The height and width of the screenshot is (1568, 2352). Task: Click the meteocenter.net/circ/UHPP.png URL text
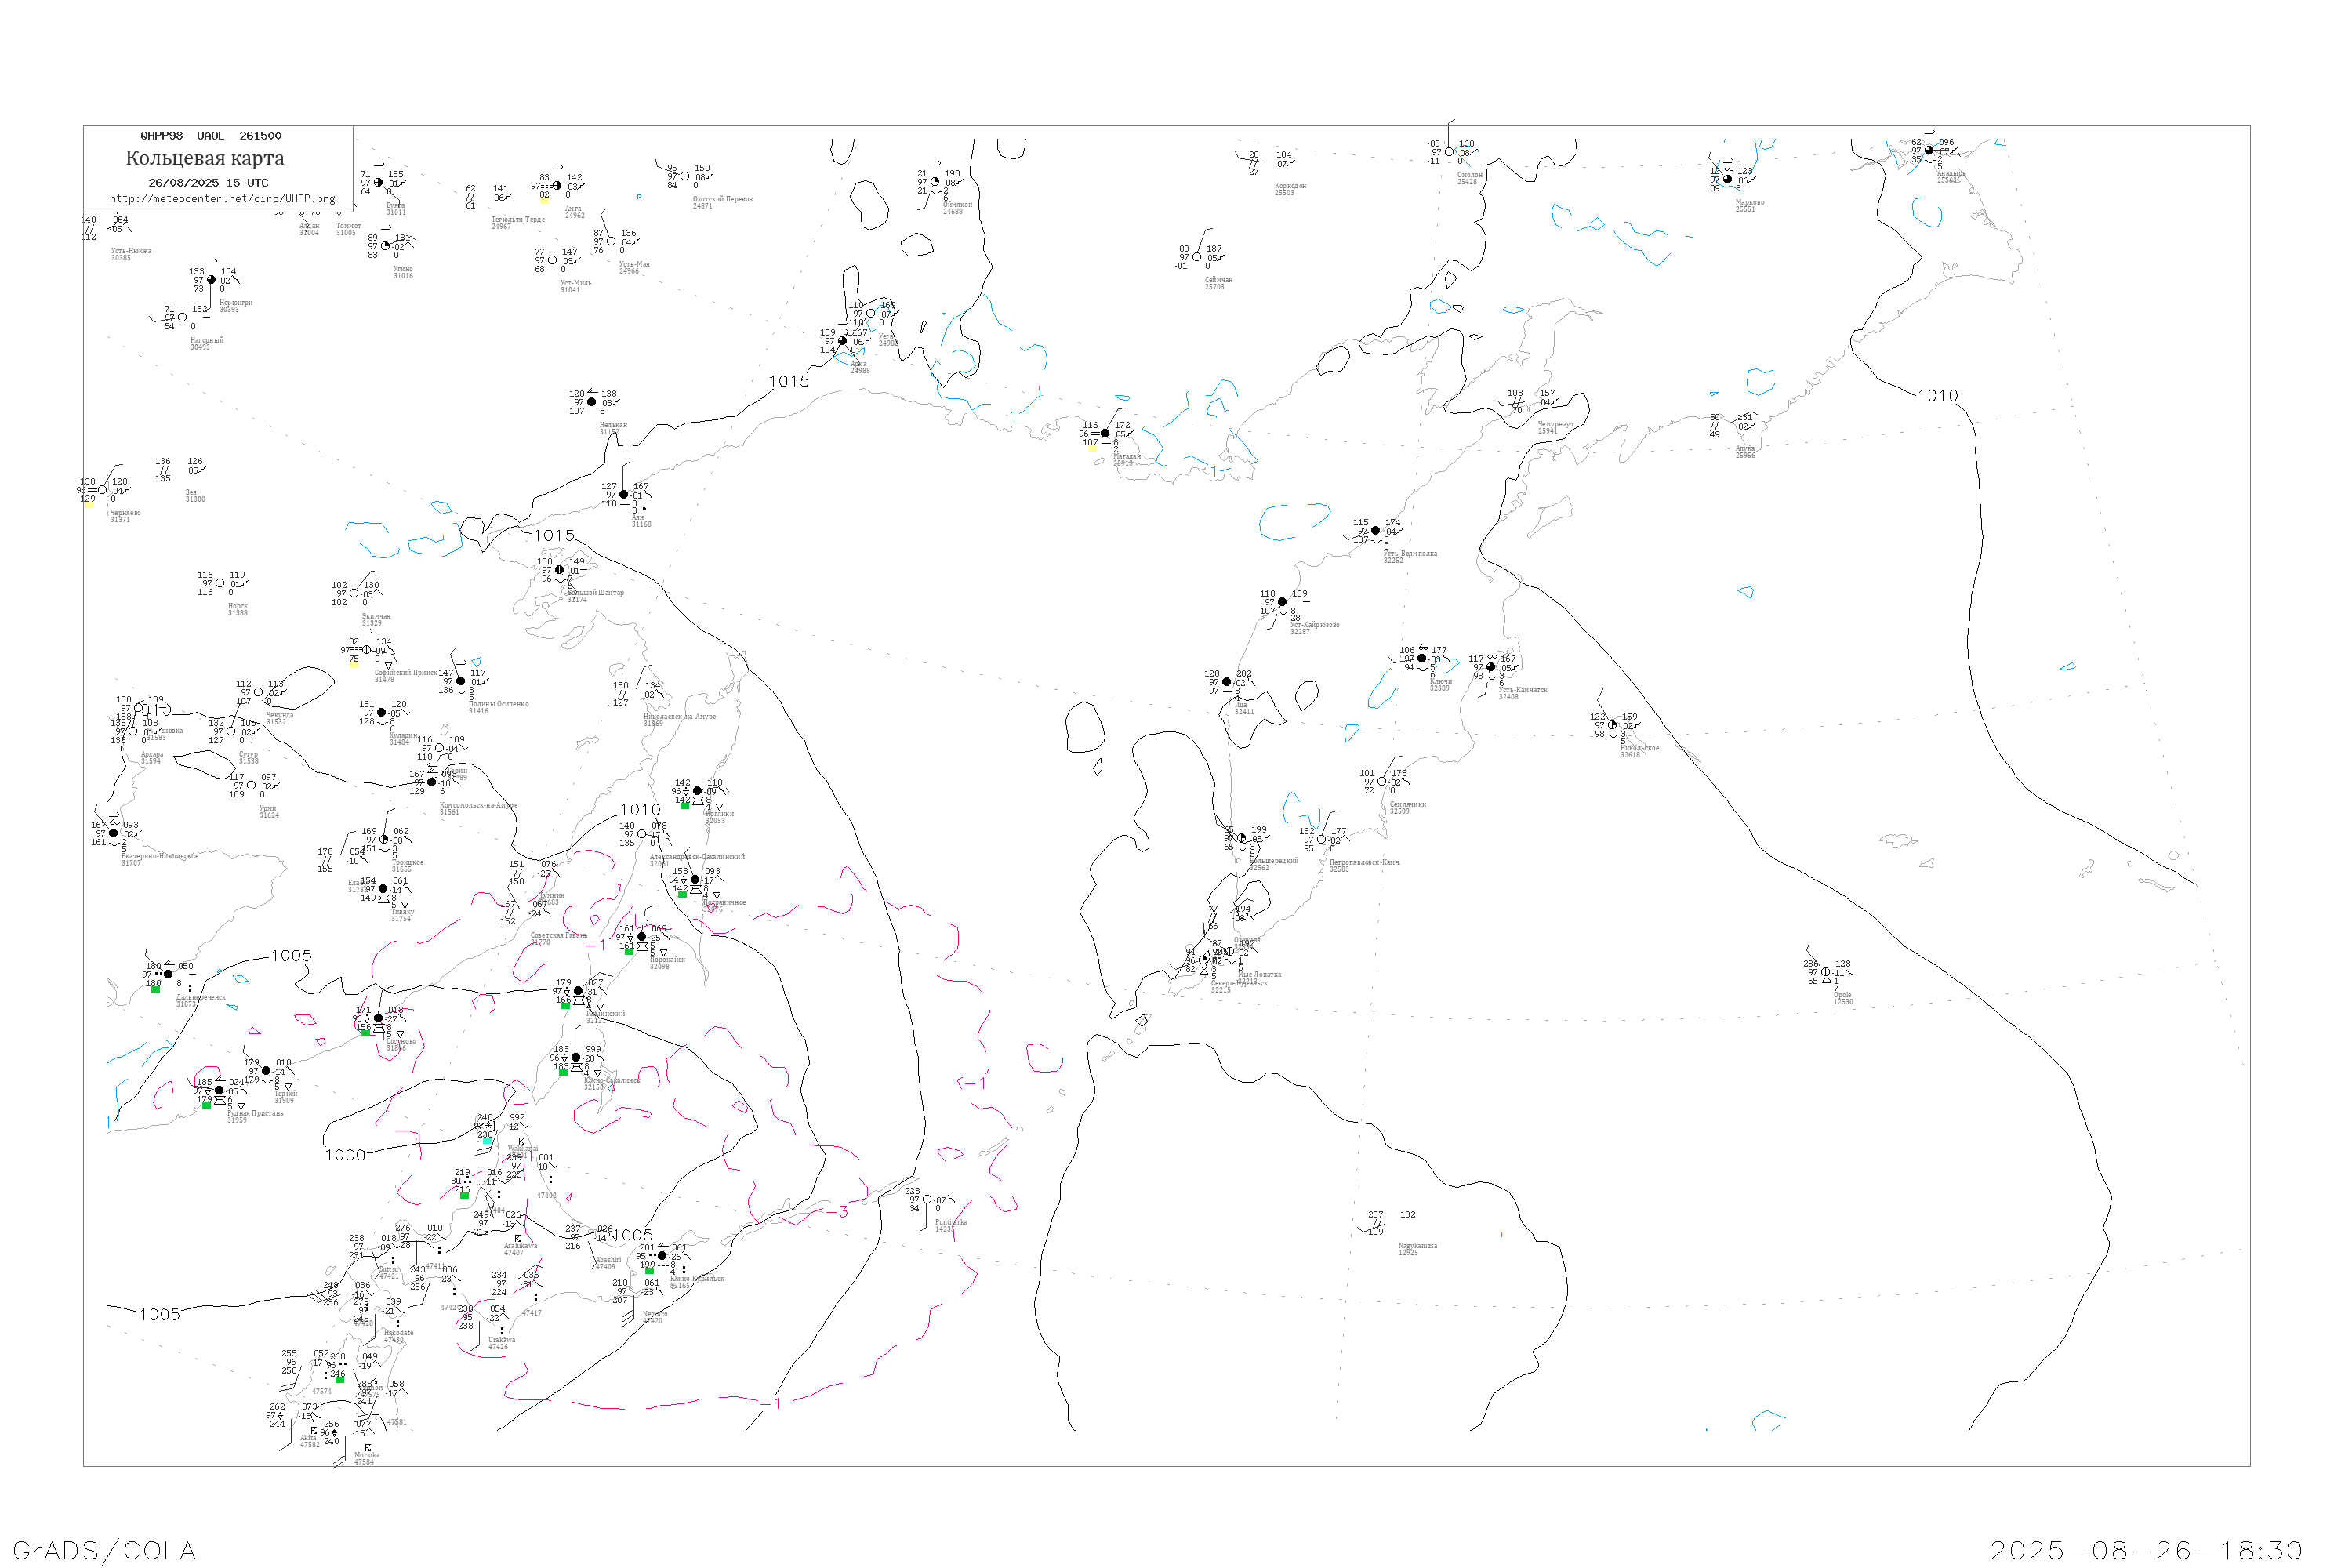point(222,198)
